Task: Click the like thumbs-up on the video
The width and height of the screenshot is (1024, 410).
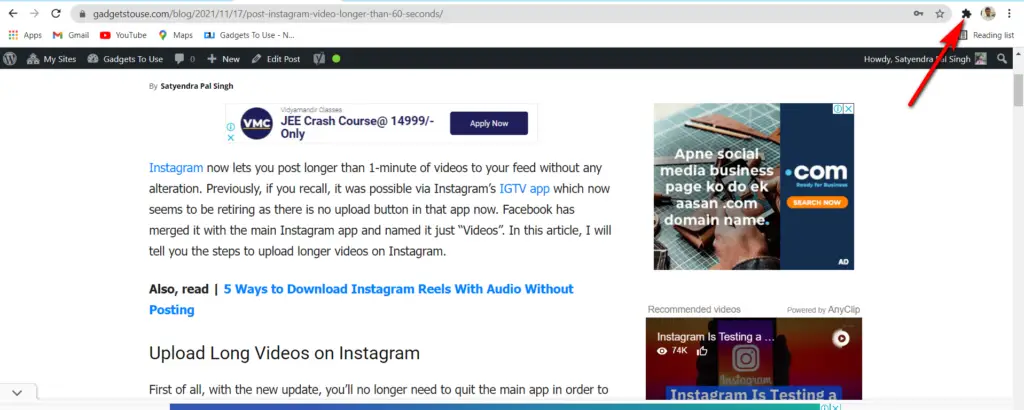Action: coord(702,351)
